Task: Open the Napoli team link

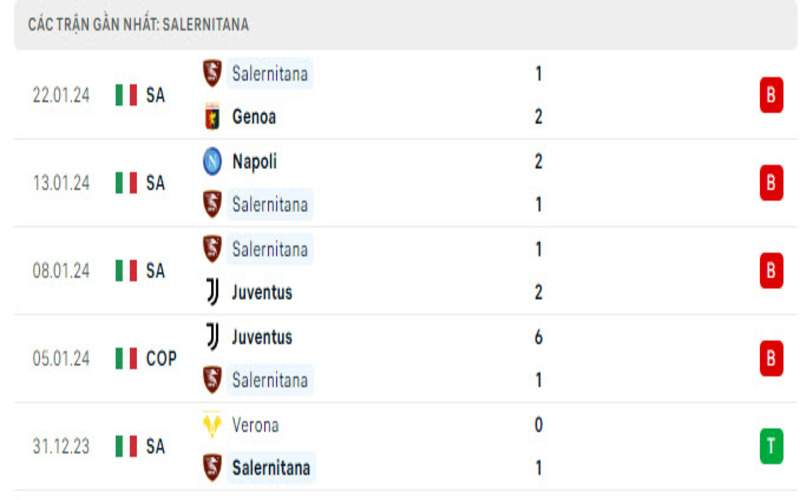Action: [254, 161]
